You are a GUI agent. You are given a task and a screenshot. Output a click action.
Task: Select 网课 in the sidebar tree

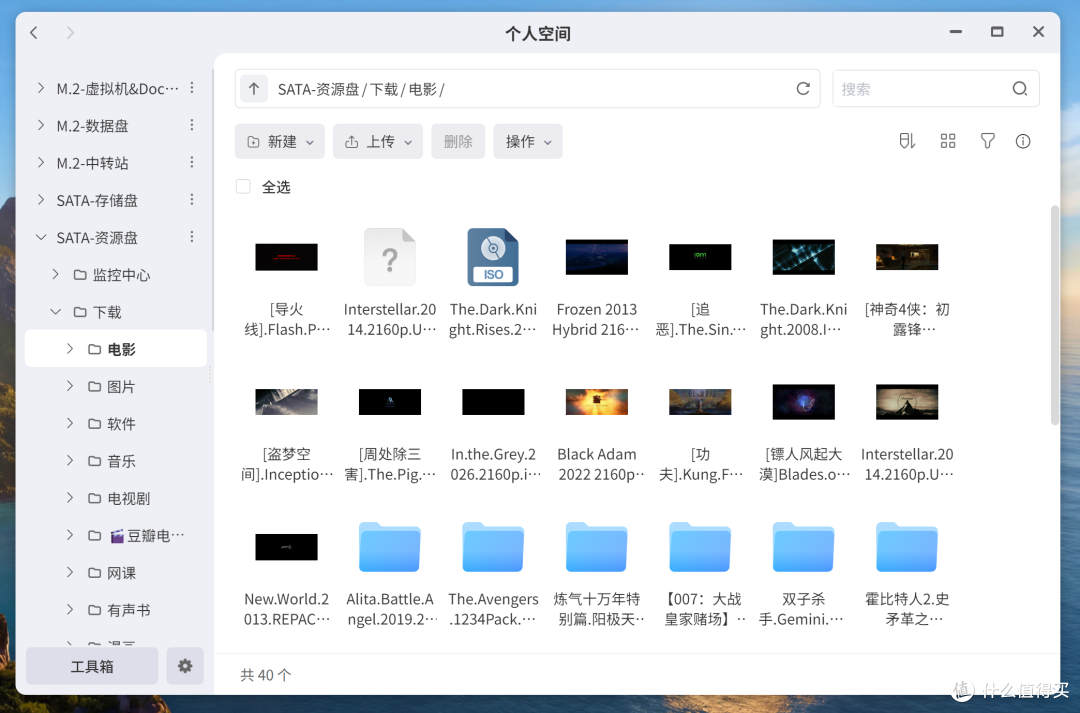pos(121,572)
